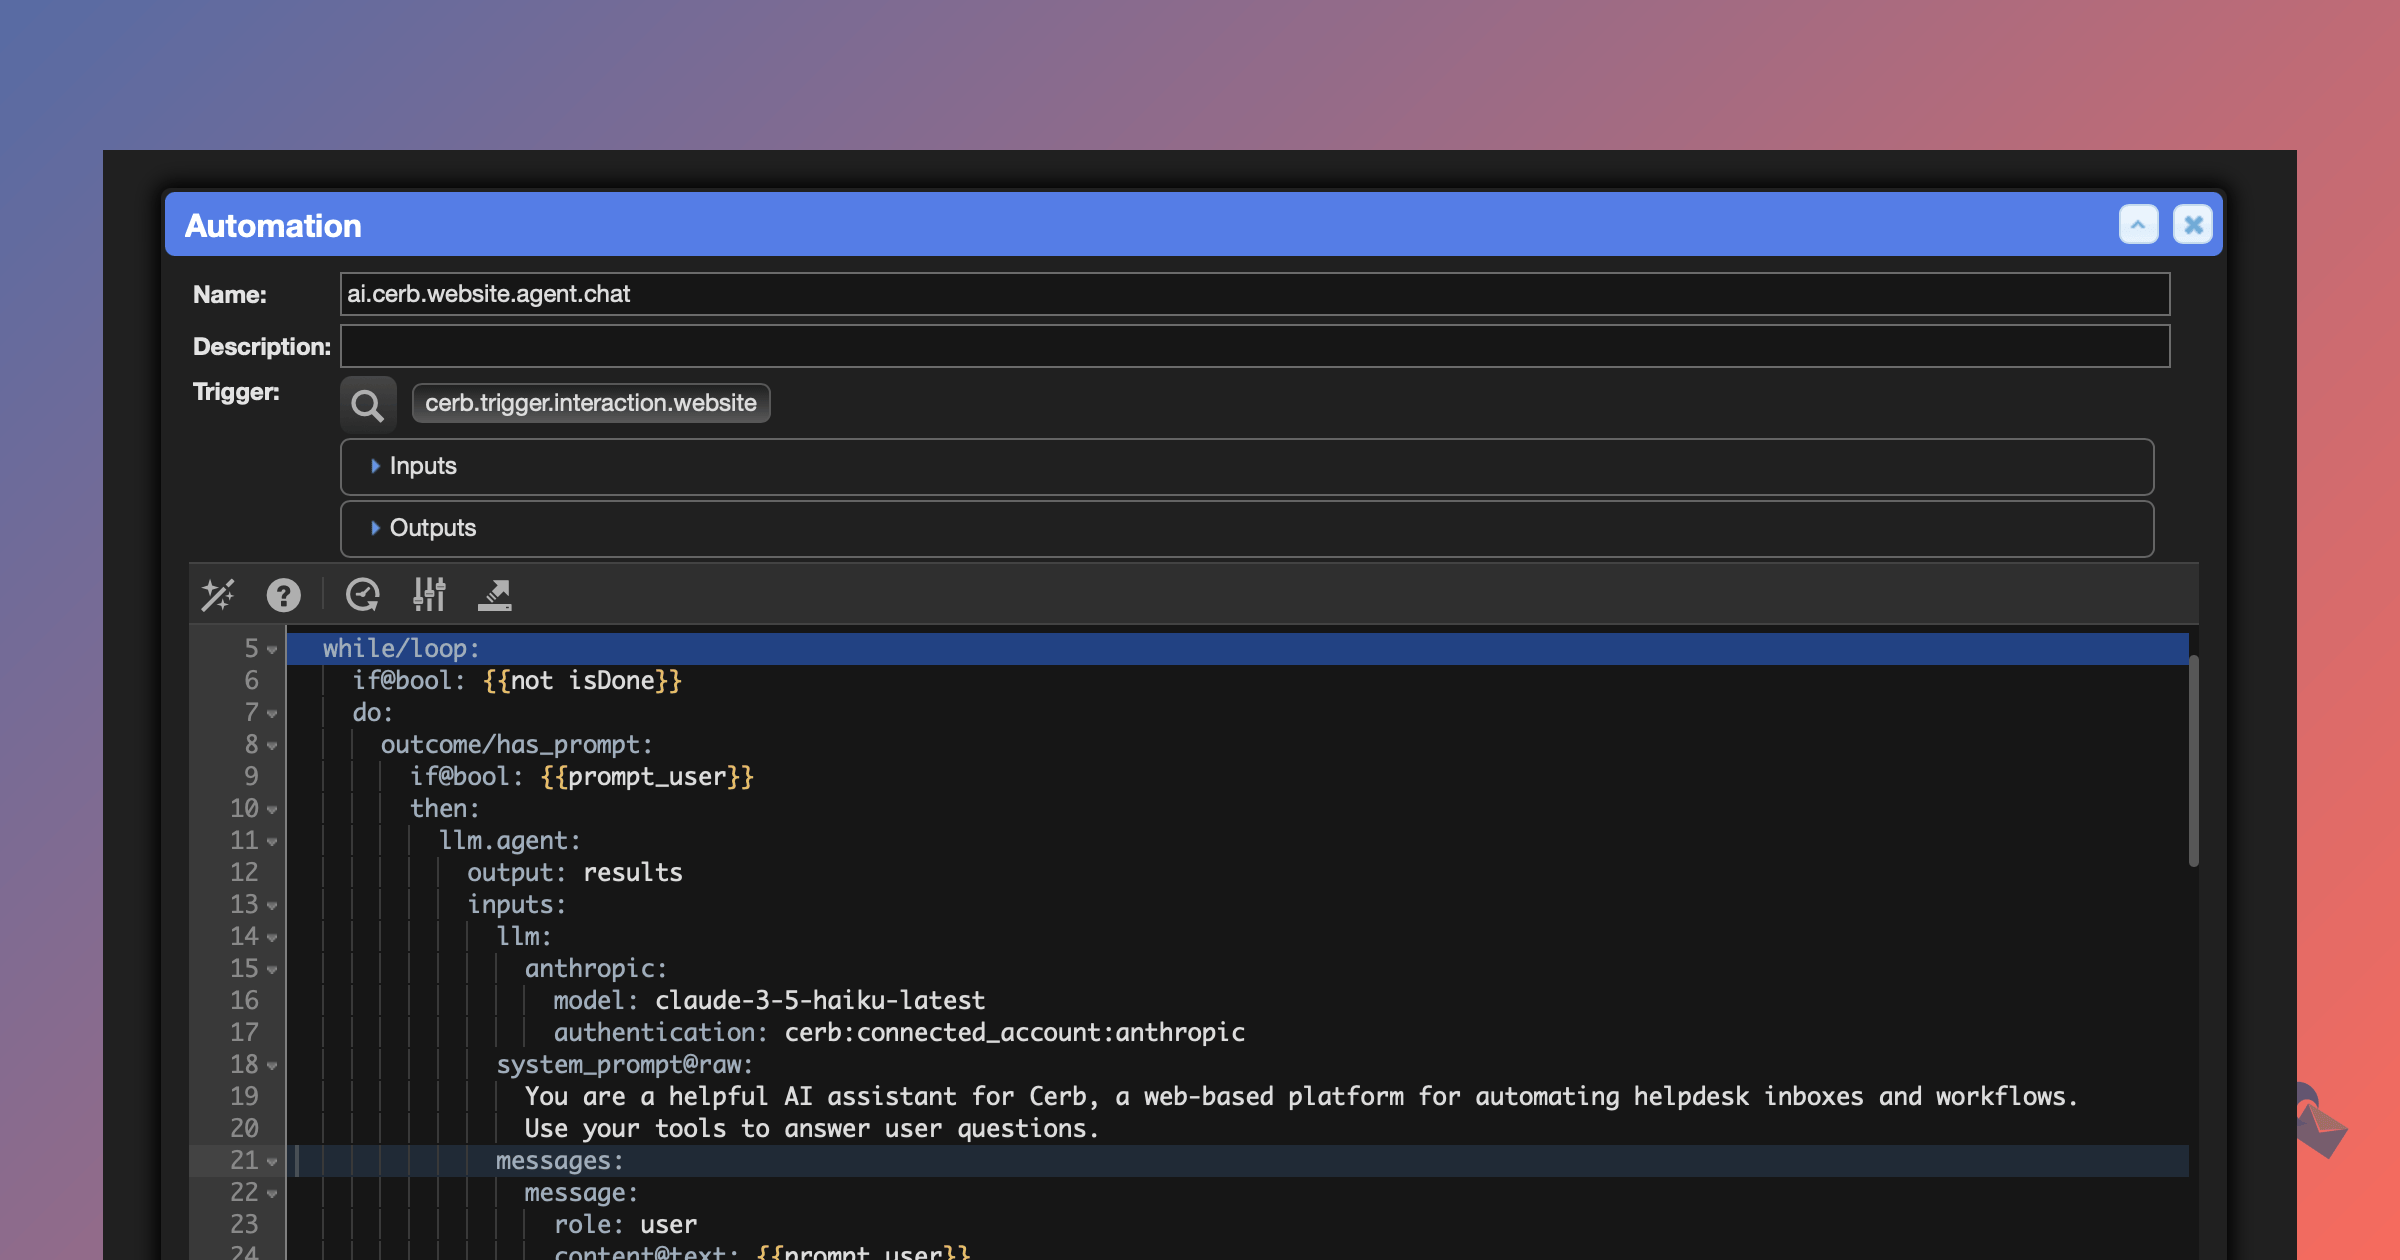Click the code editor vertical scrollbar
Screen dimensions: 2400x1260
(x=2193, y=760)
